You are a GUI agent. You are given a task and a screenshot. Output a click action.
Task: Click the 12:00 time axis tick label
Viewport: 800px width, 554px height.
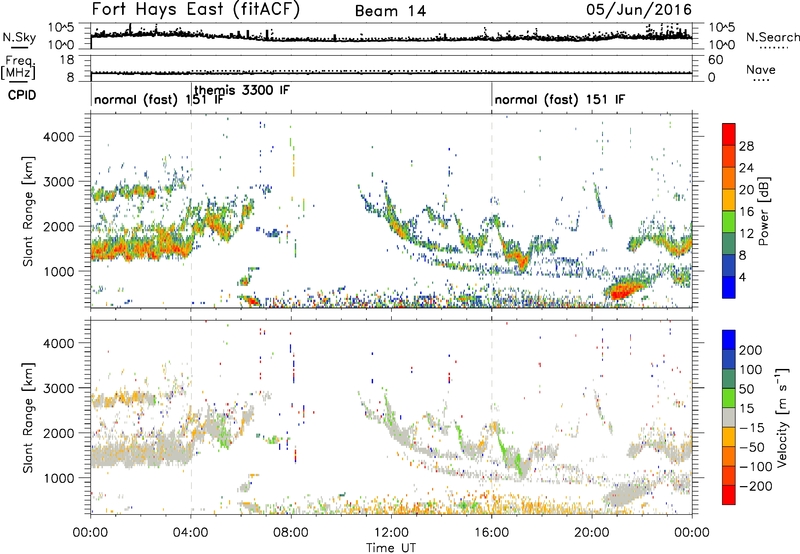(x=391, y=533)
